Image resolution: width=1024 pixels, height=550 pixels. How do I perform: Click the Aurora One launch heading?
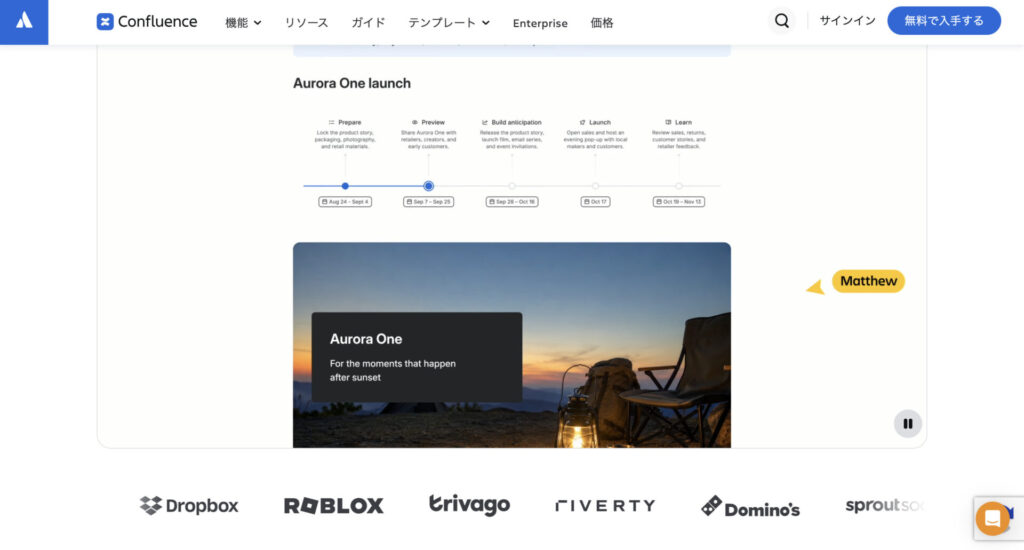pos(352,83)
